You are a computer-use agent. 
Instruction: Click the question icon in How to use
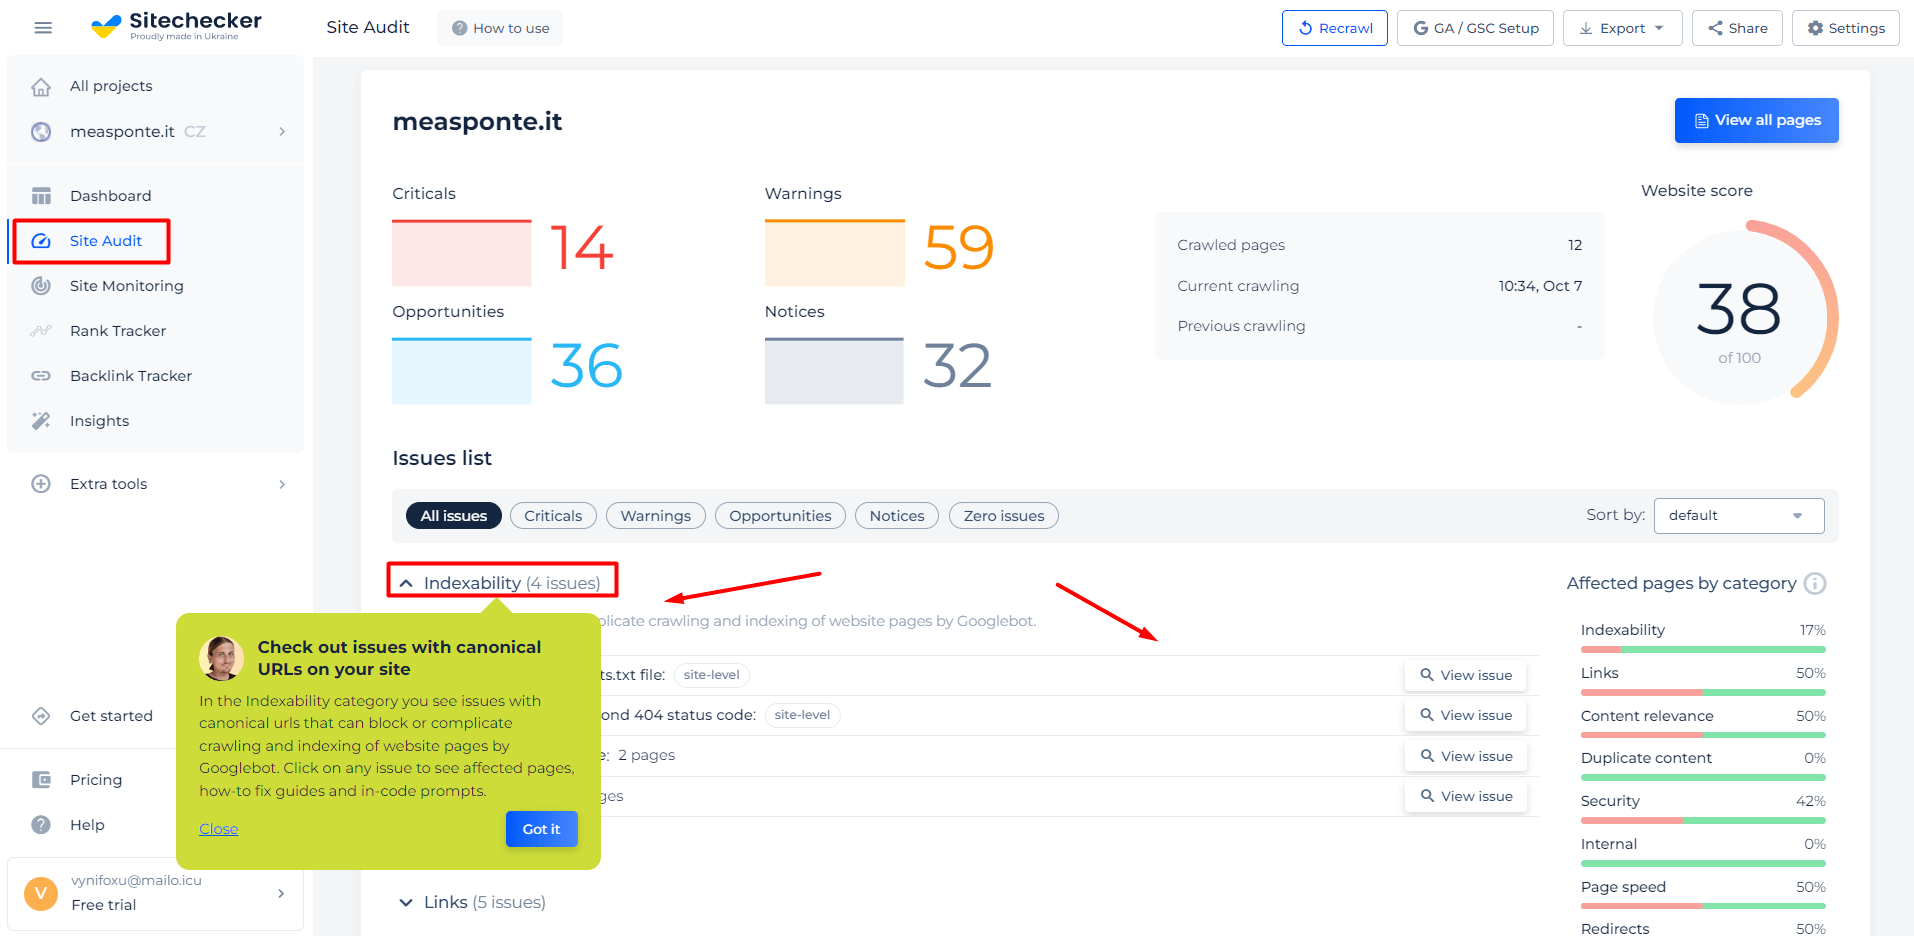pyautogui.click(x=460, y=28)
